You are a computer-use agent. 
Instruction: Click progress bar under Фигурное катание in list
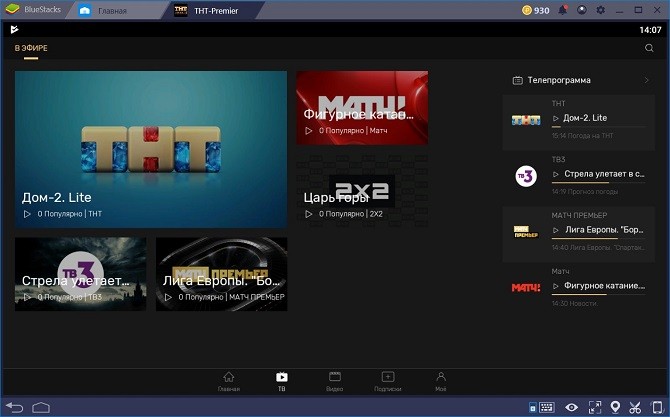click(x=599, y=294)
